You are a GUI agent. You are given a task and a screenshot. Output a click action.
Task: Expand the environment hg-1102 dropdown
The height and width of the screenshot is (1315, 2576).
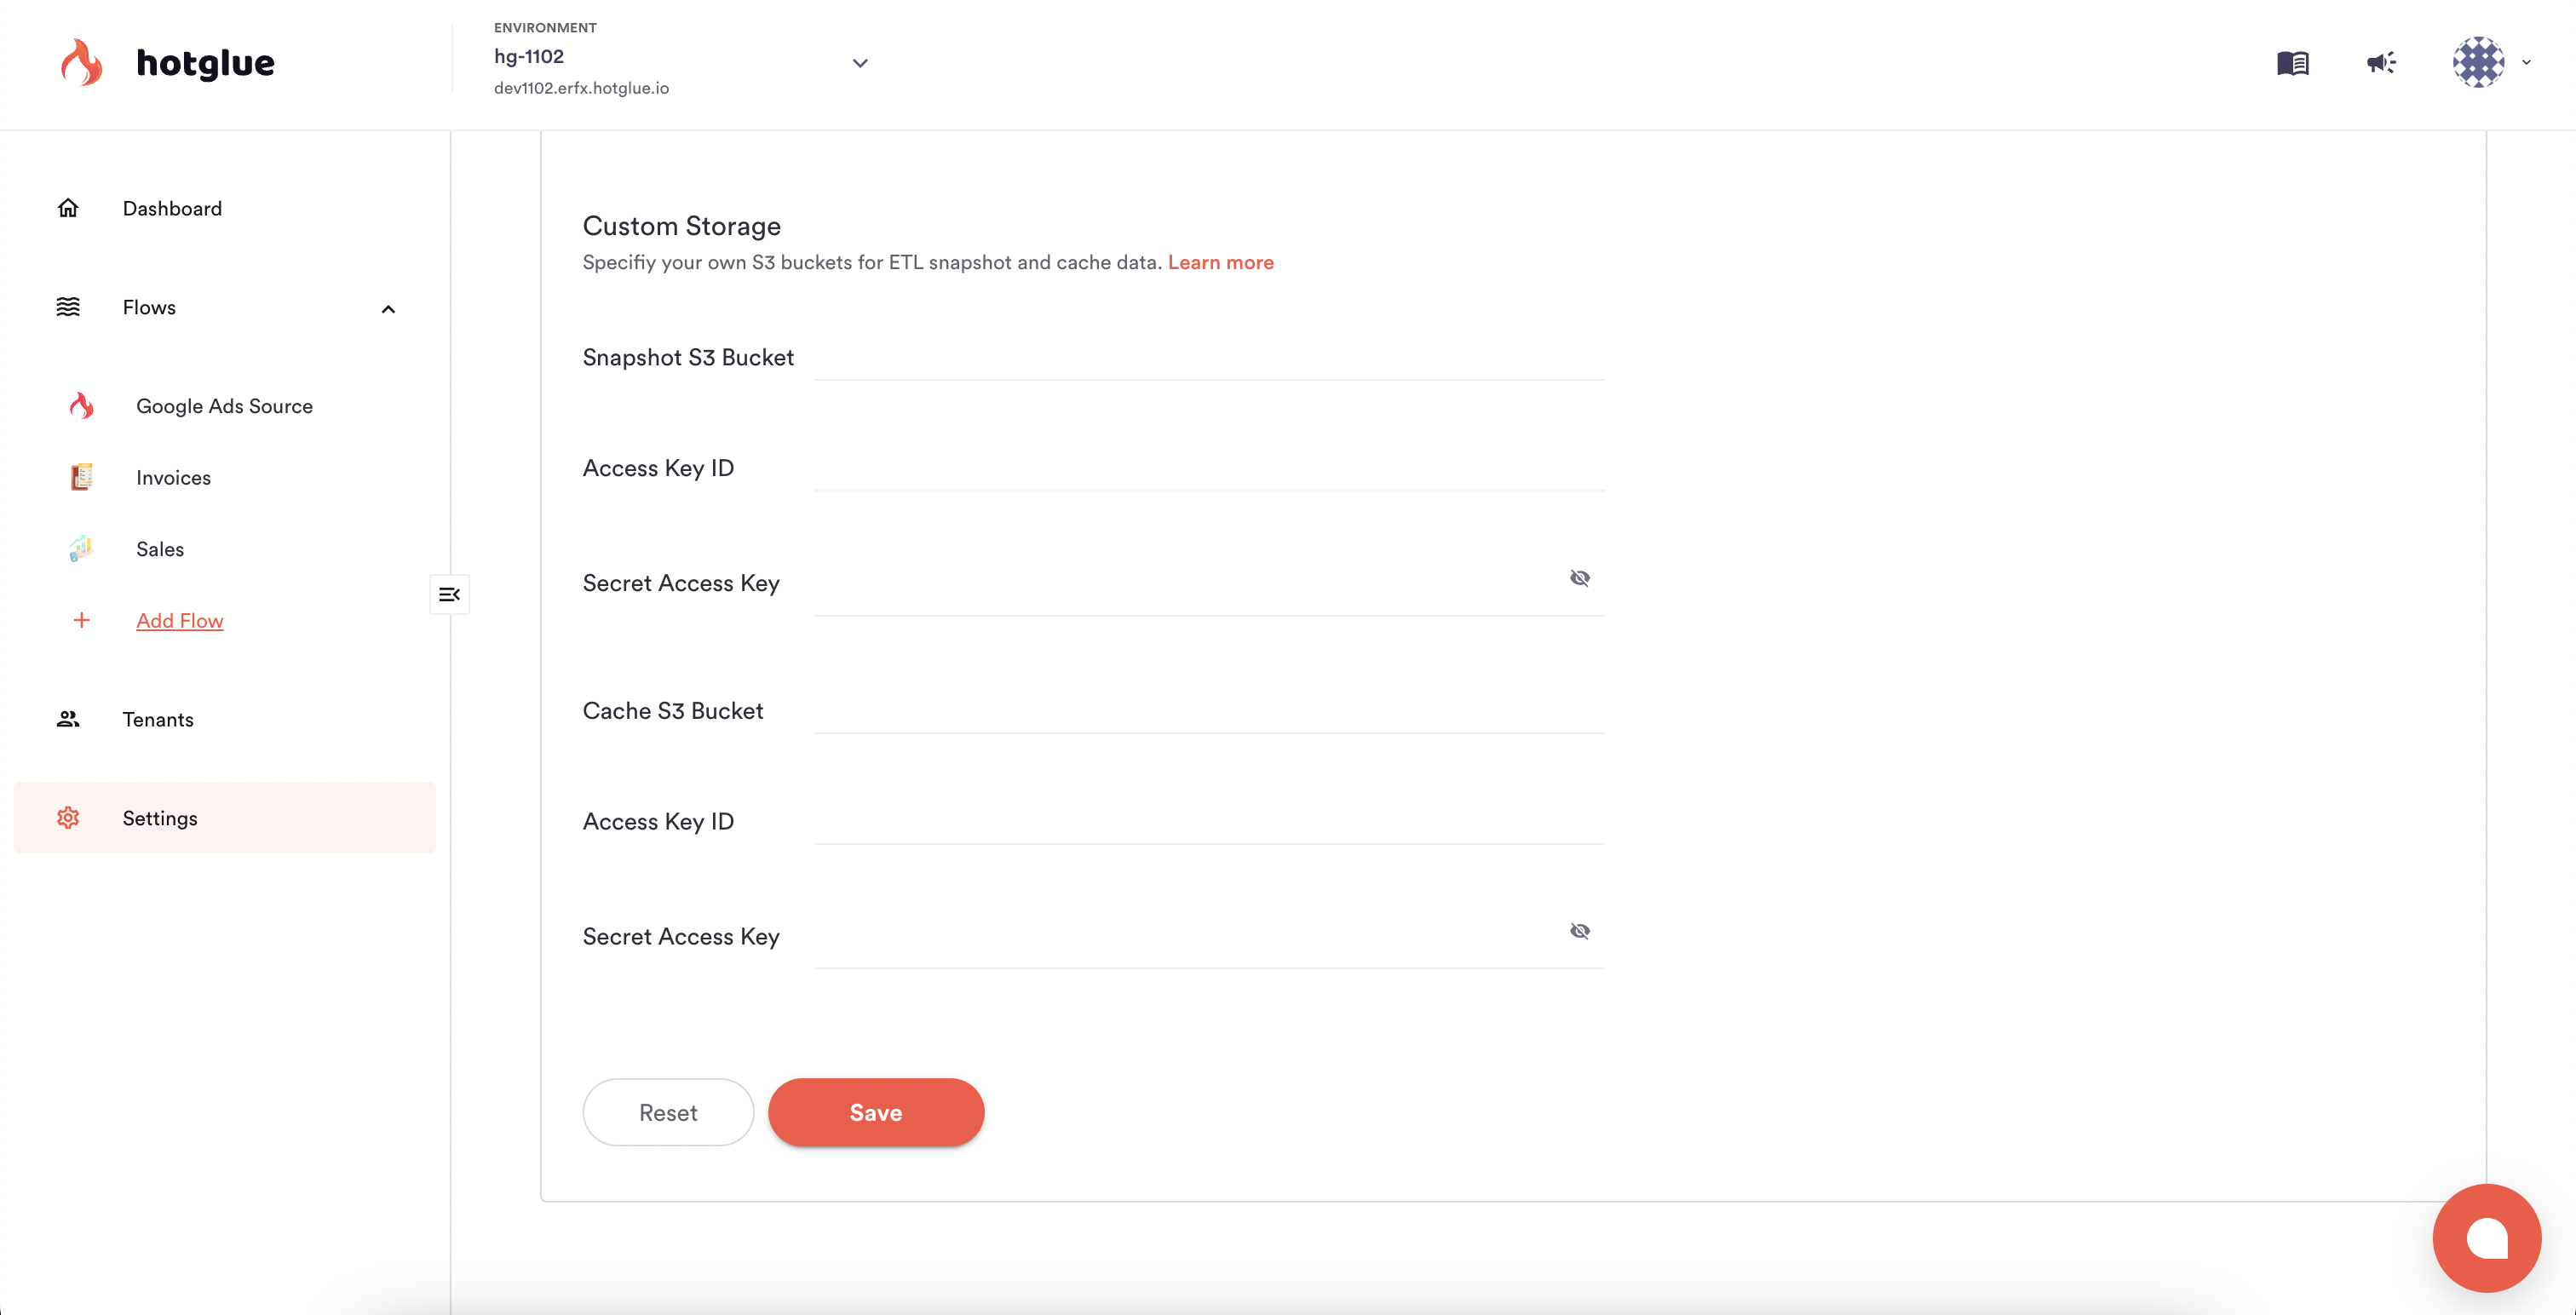860,63
